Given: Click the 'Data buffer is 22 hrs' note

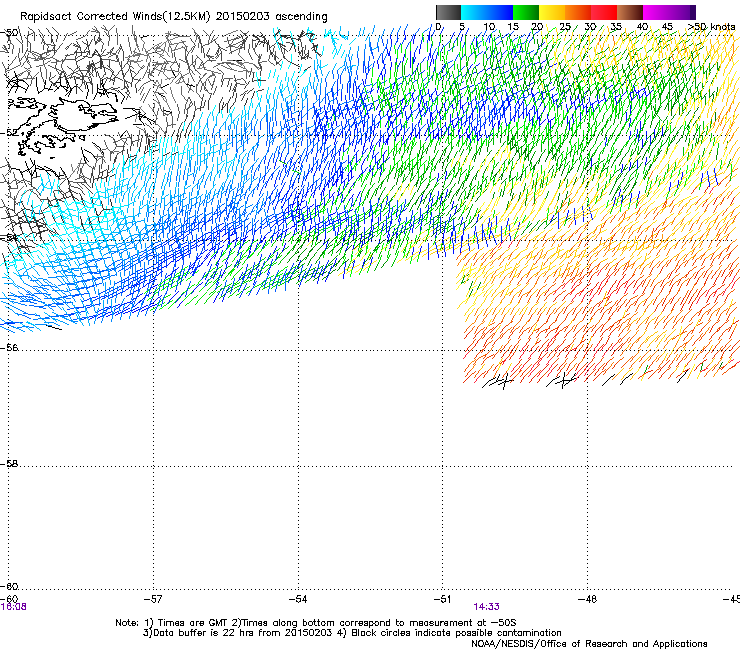Looking at the screenshot, I should pos(238,633).
